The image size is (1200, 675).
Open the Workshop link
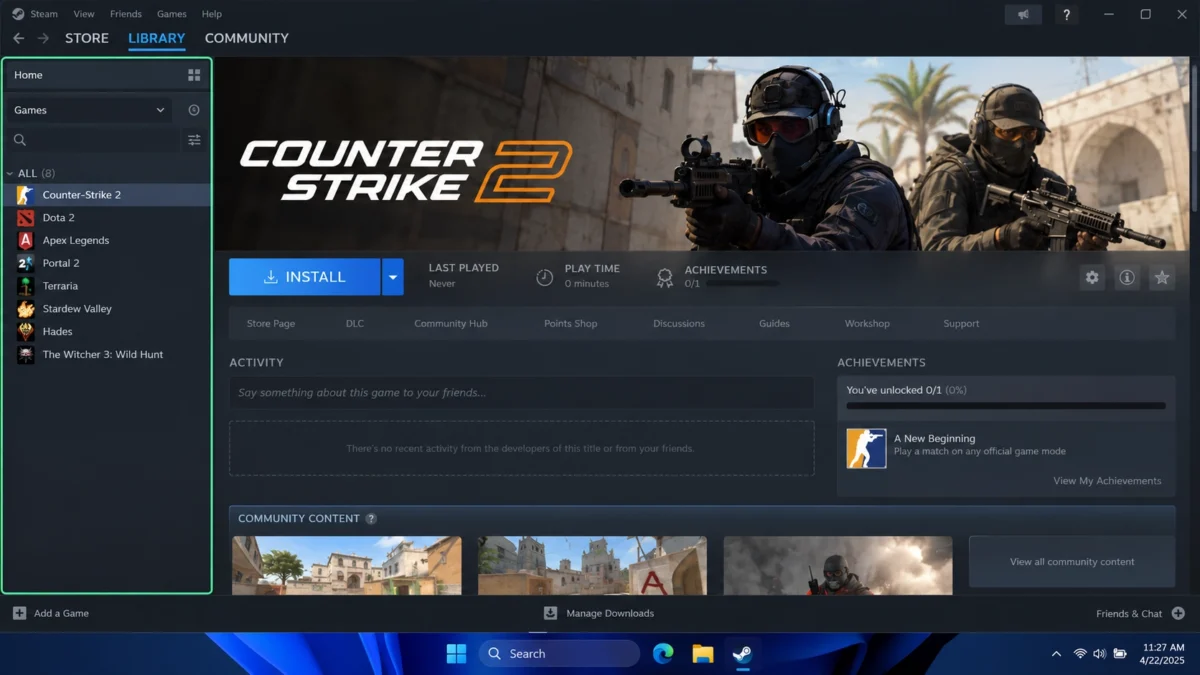(867, 323)
